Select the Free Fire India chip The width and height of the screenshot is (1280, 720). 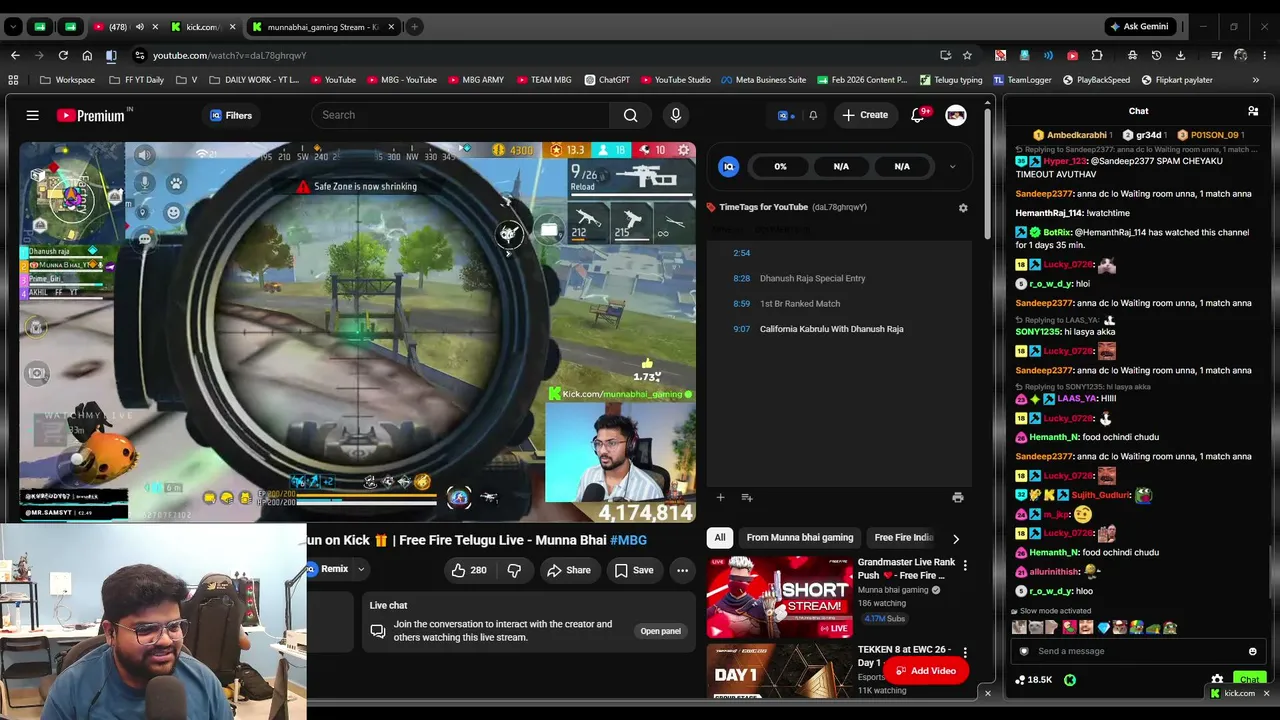pos(904,538)
